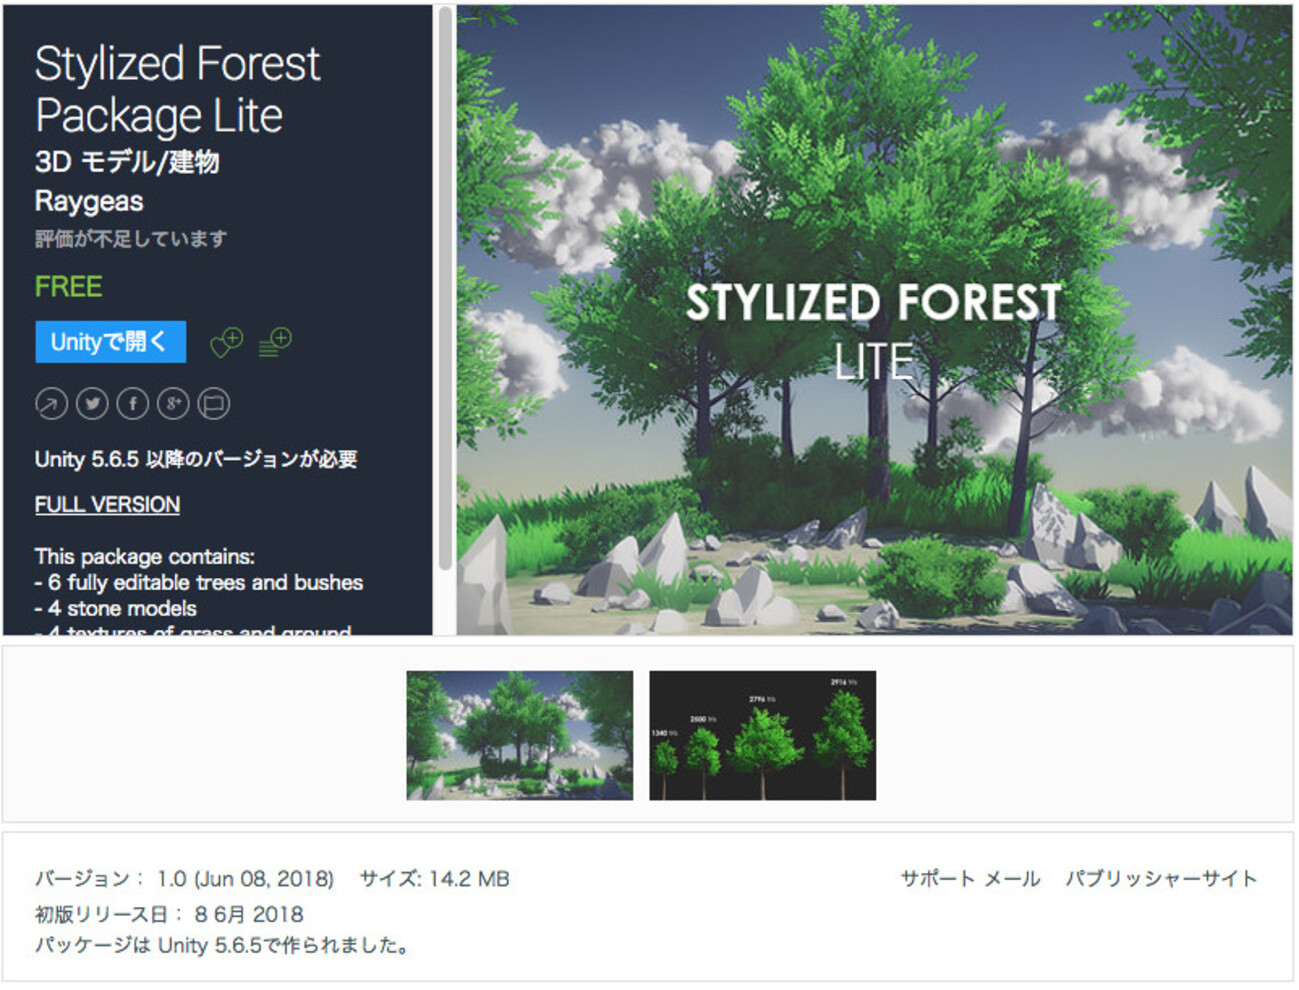Image resolution: width=1299 pixels, height=990 pixels.
Task: Share on Twitter via bird icon
Action: pos(92,404)
